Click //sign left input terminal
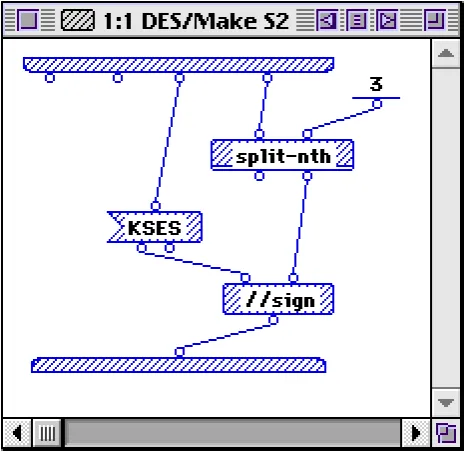 245,278
